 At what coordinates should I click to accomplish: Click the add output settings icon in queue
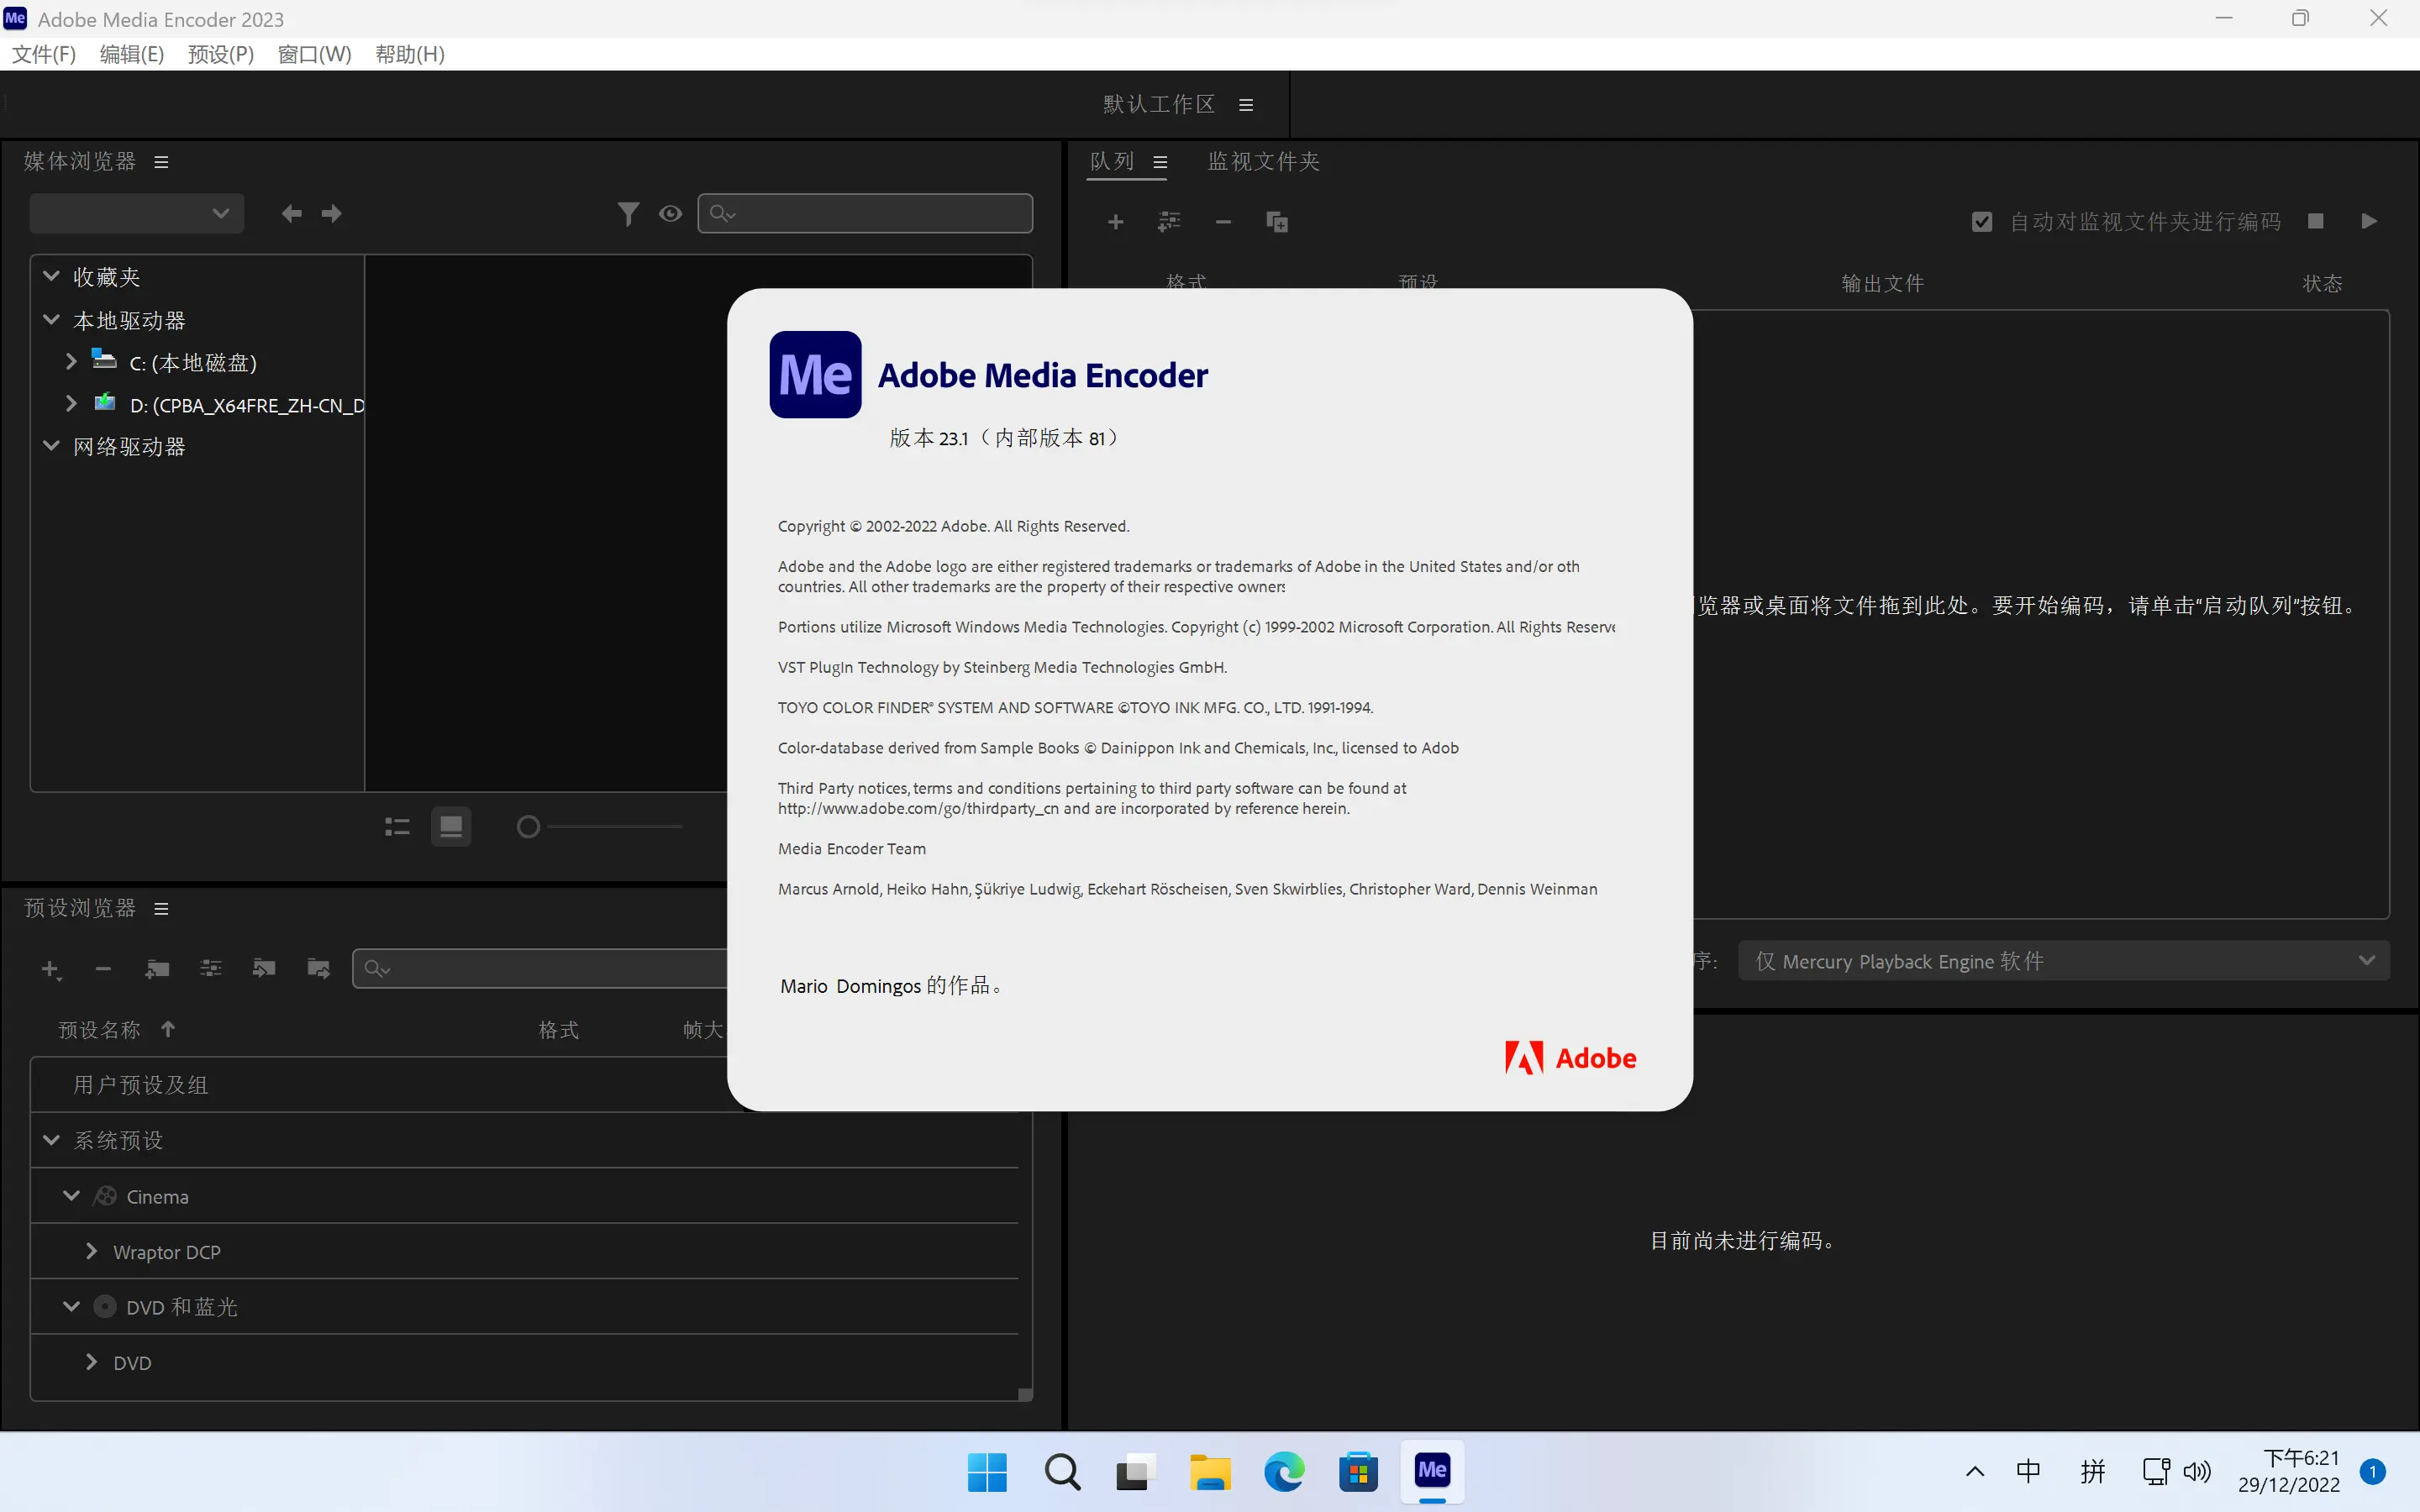(x=1169, y=221)
